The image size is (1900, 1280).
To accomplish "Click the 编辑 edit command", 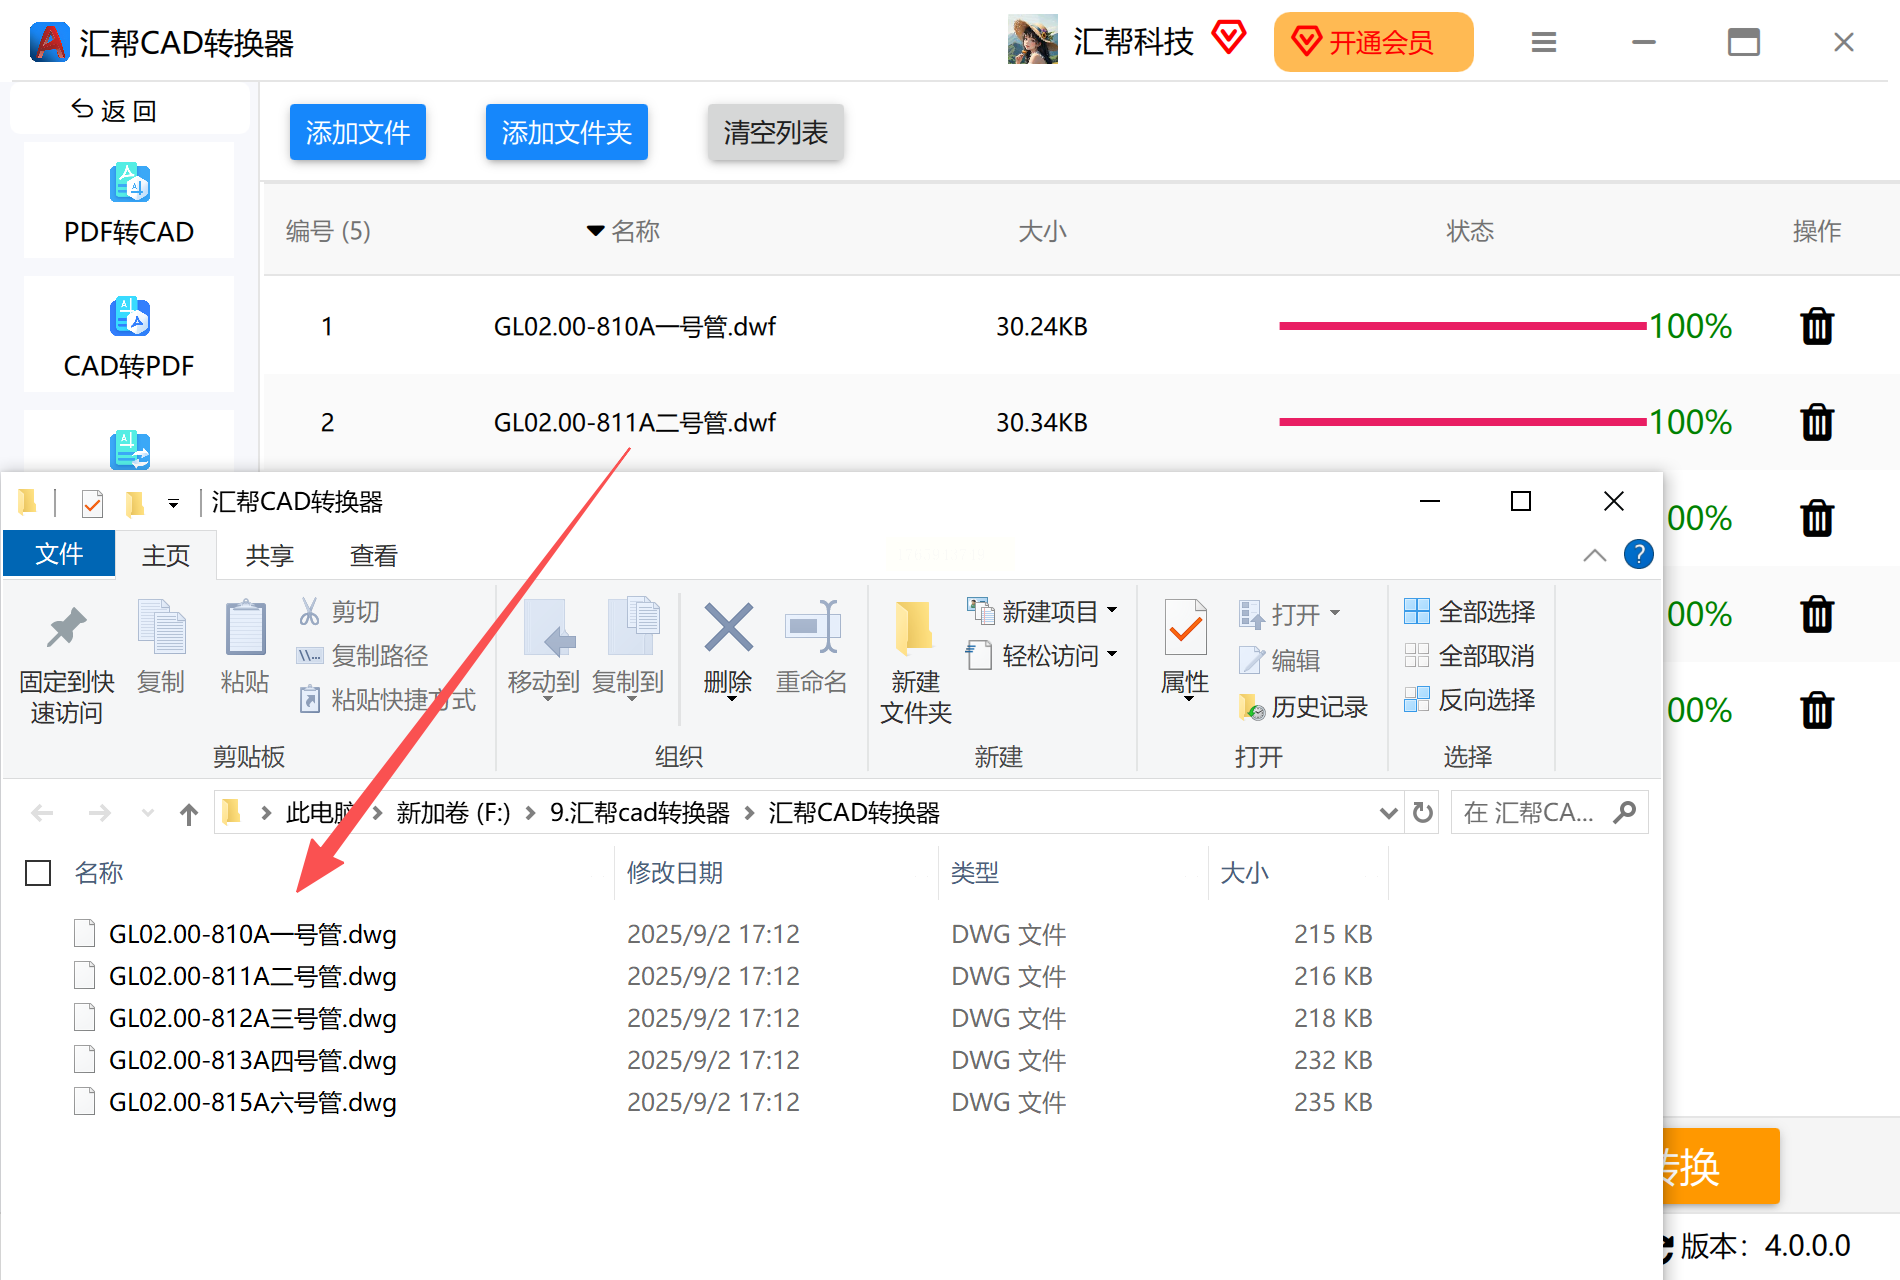I will pyautogui.click(x=1280, y=660).
